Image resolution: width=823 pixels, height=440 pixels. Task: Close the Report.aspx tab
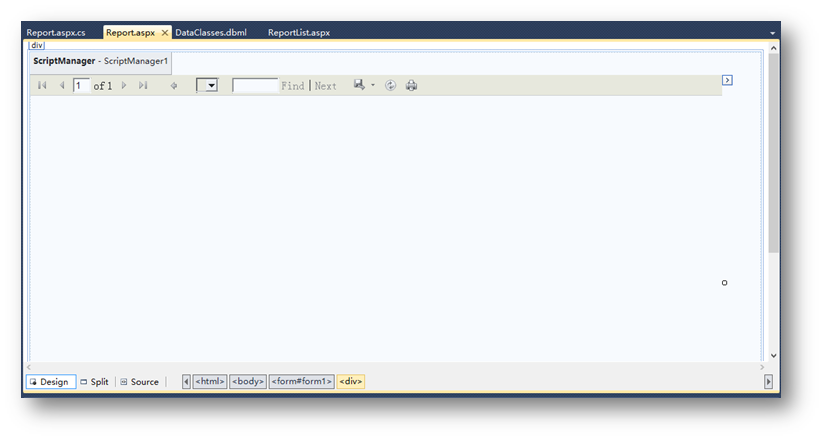pyautogui.click(x=165, y=33)
